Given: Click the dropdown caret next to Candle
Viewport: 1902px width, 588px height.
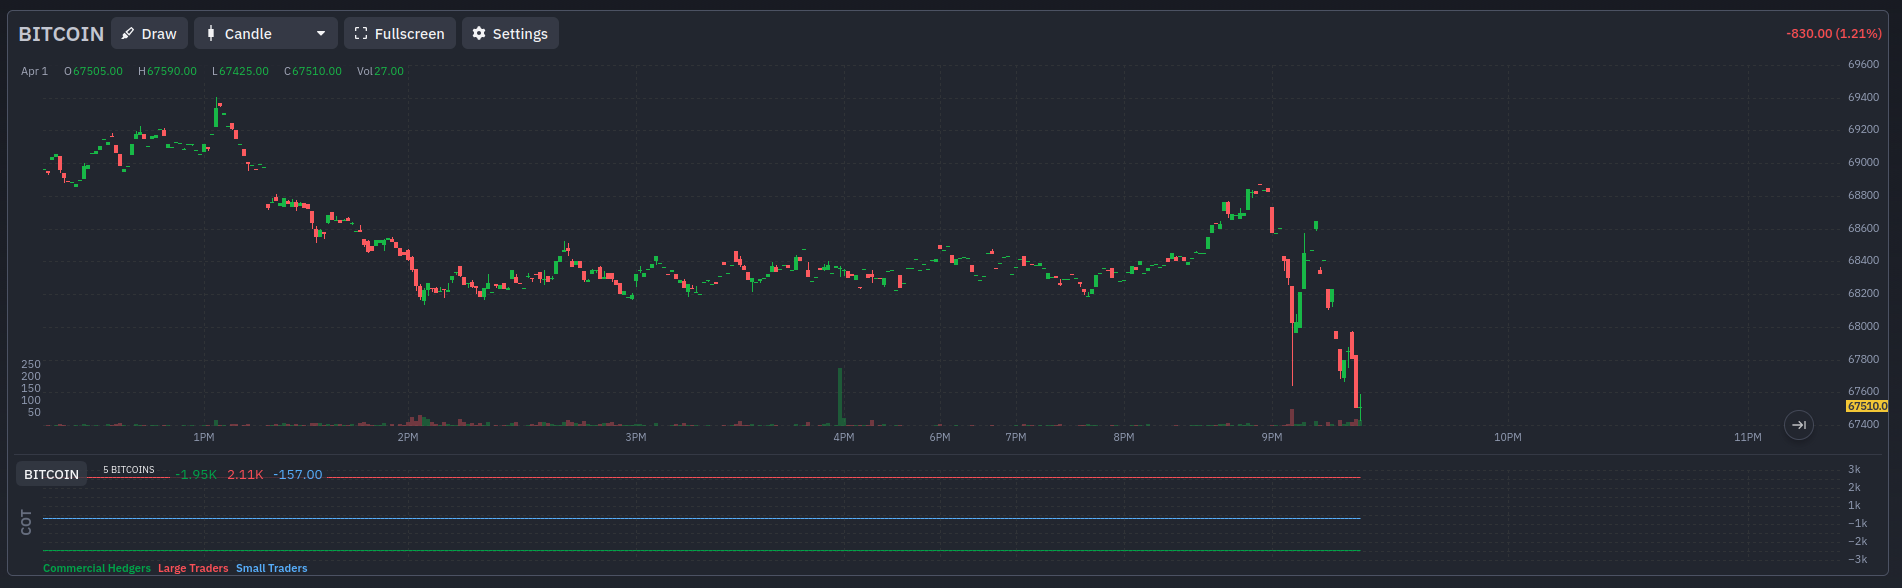Looking at the screenshot, I should point(321,34).
